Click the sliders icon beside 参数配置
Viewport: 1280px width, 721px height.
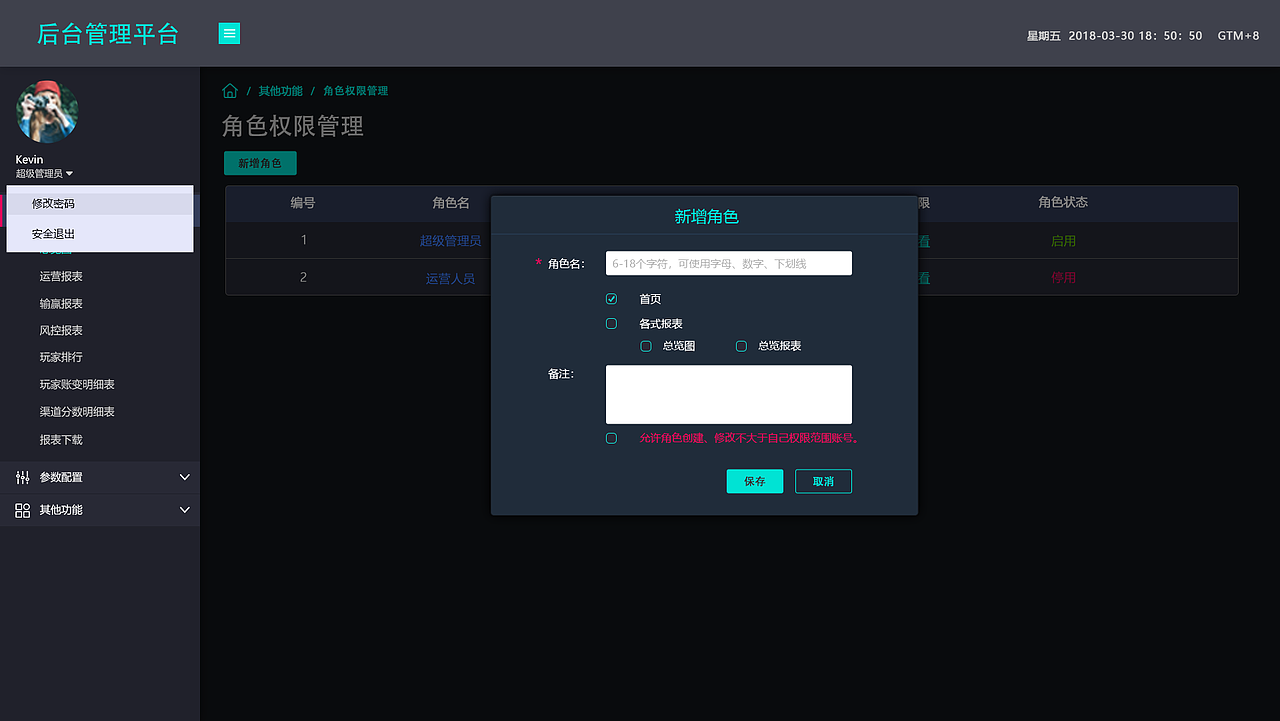point(21,477)
